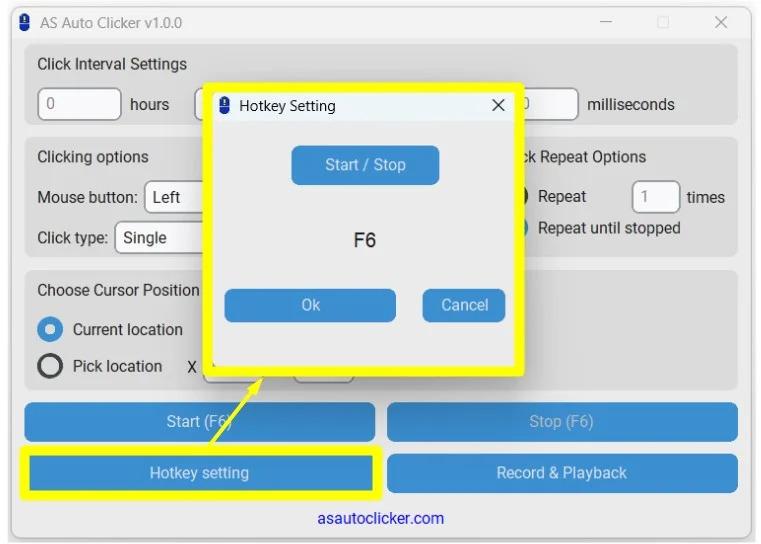The height and width of the screenshot is (544, 761).
Task: Confirm the hotkey with Ok
Action: click(310, 305)
